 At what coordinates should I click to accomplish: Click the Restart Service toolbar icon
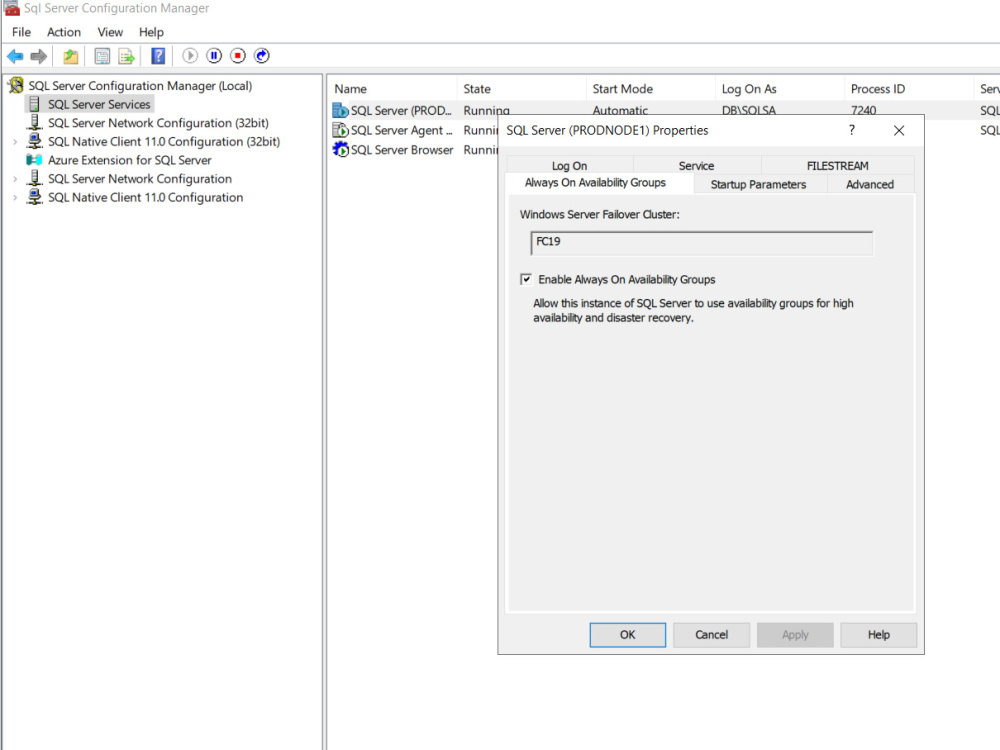click(262, 56)
